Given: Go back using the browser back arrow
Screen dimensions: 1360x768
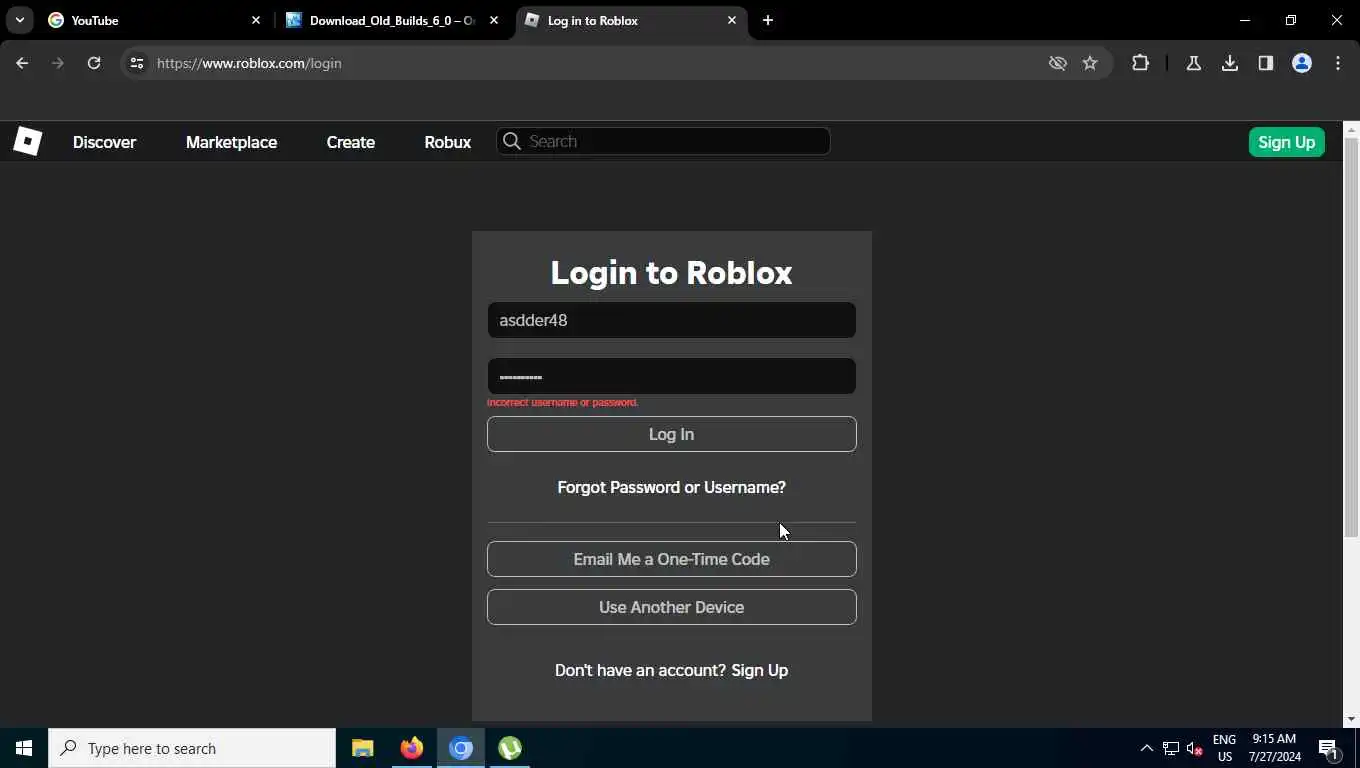Looking at the screenshot, I should click(22, 63).
